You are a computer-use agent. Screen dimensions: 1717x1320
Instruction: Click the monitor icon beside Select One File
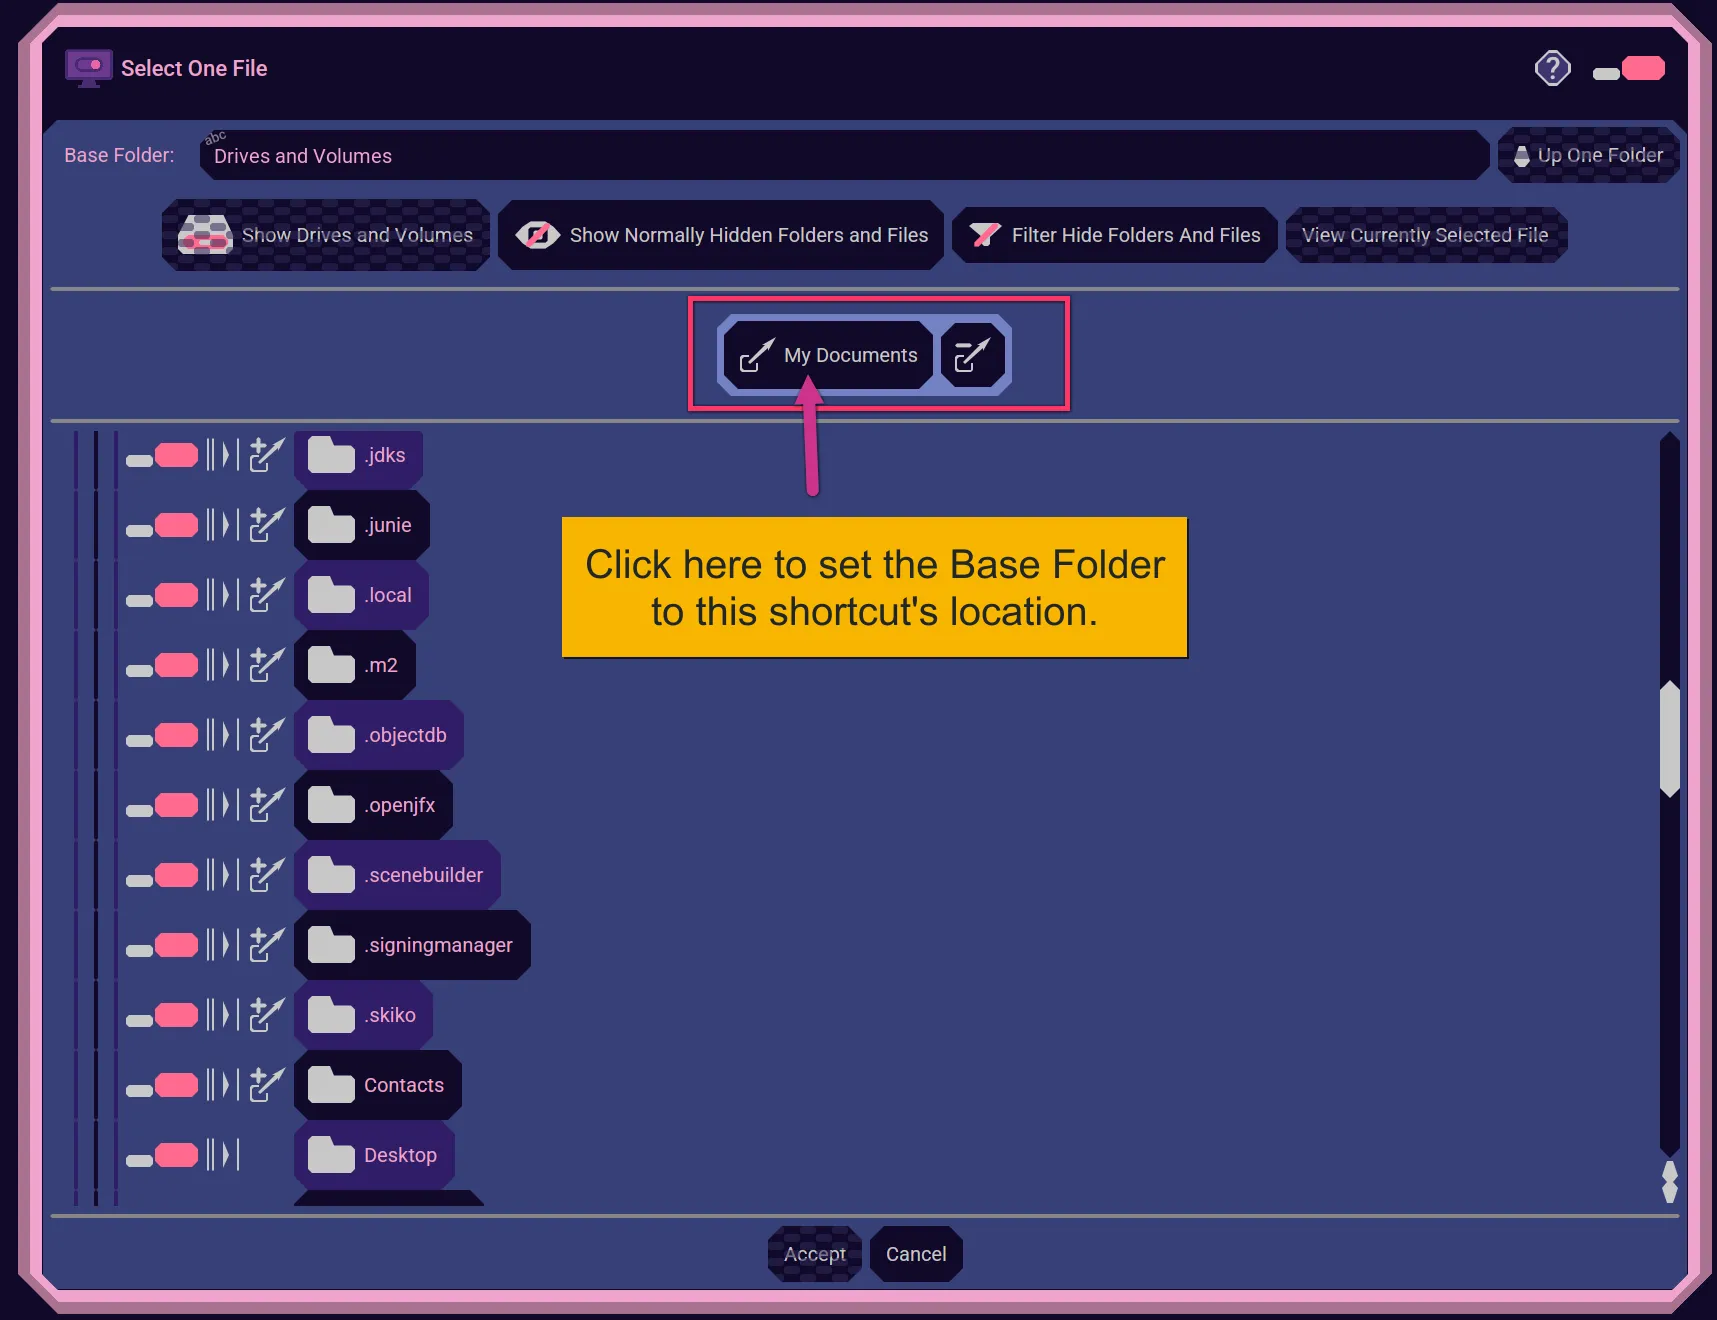(x=88, y=68)
